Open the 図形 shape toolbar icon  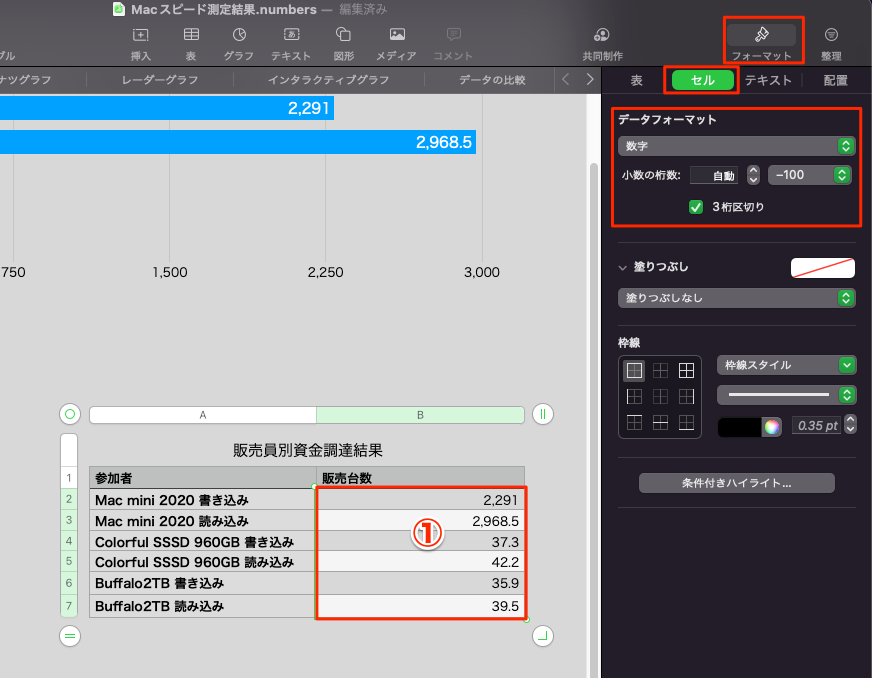click(343, 35)
